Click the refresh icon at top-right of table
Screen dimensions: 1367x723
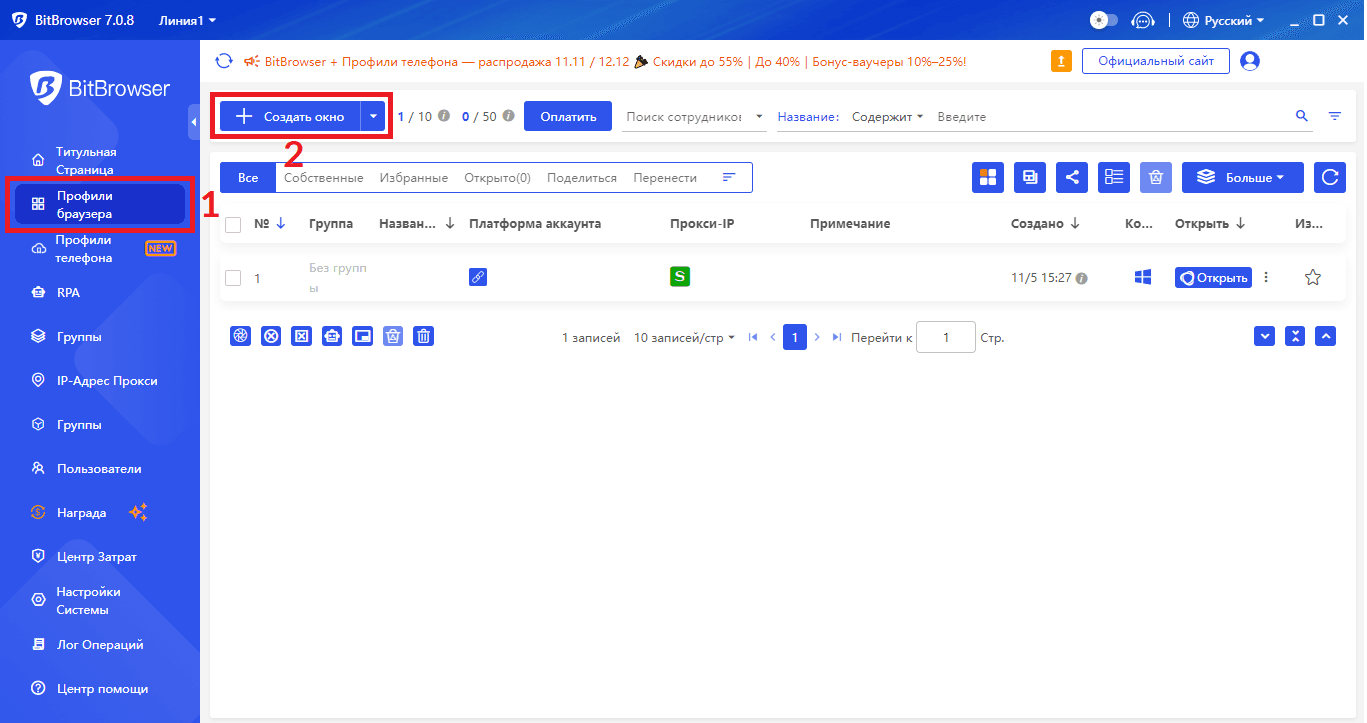point(1329,177)
